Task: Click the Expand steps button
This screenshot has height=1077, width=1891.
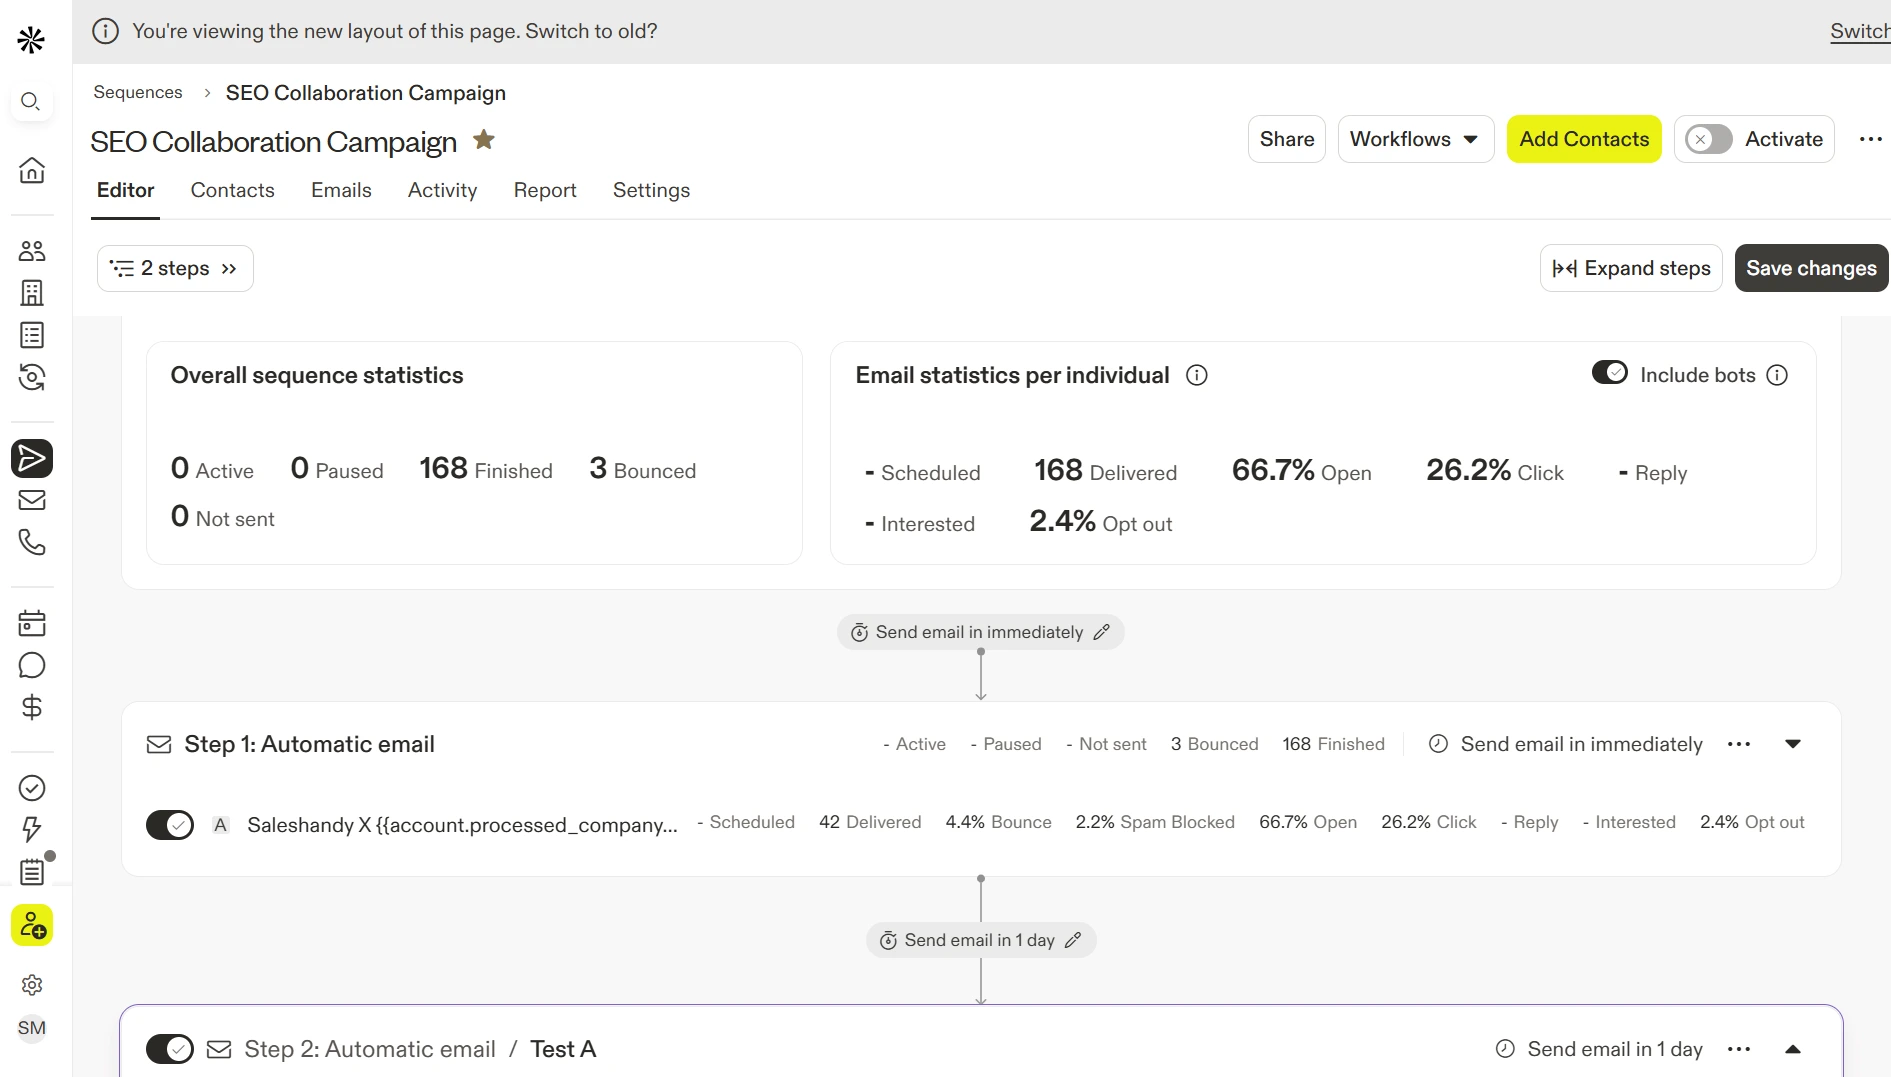Action: (1631, 268)
